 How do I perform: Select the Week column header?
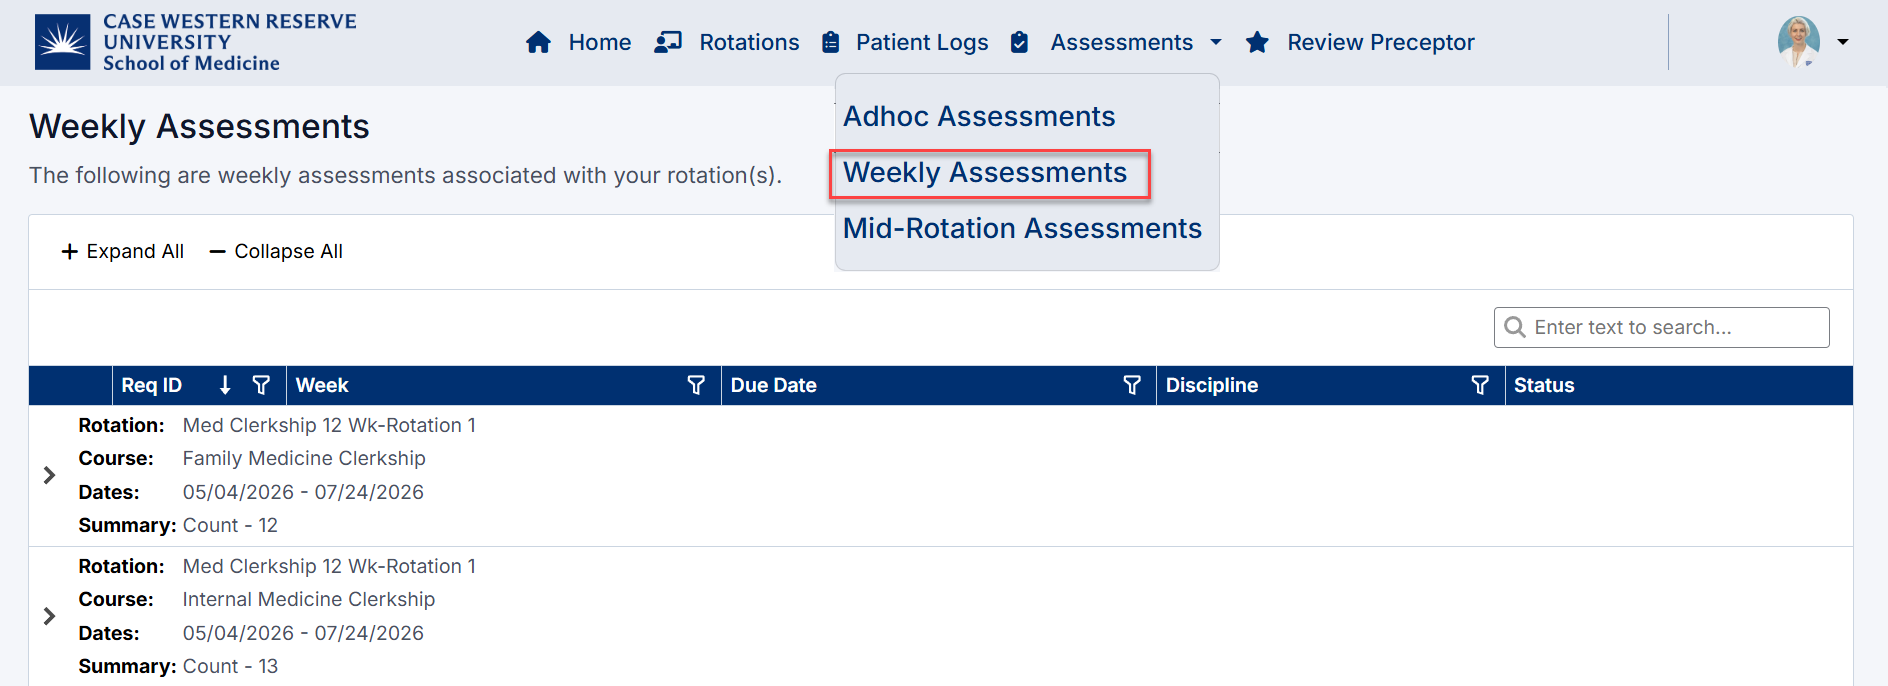click(322, 385)
